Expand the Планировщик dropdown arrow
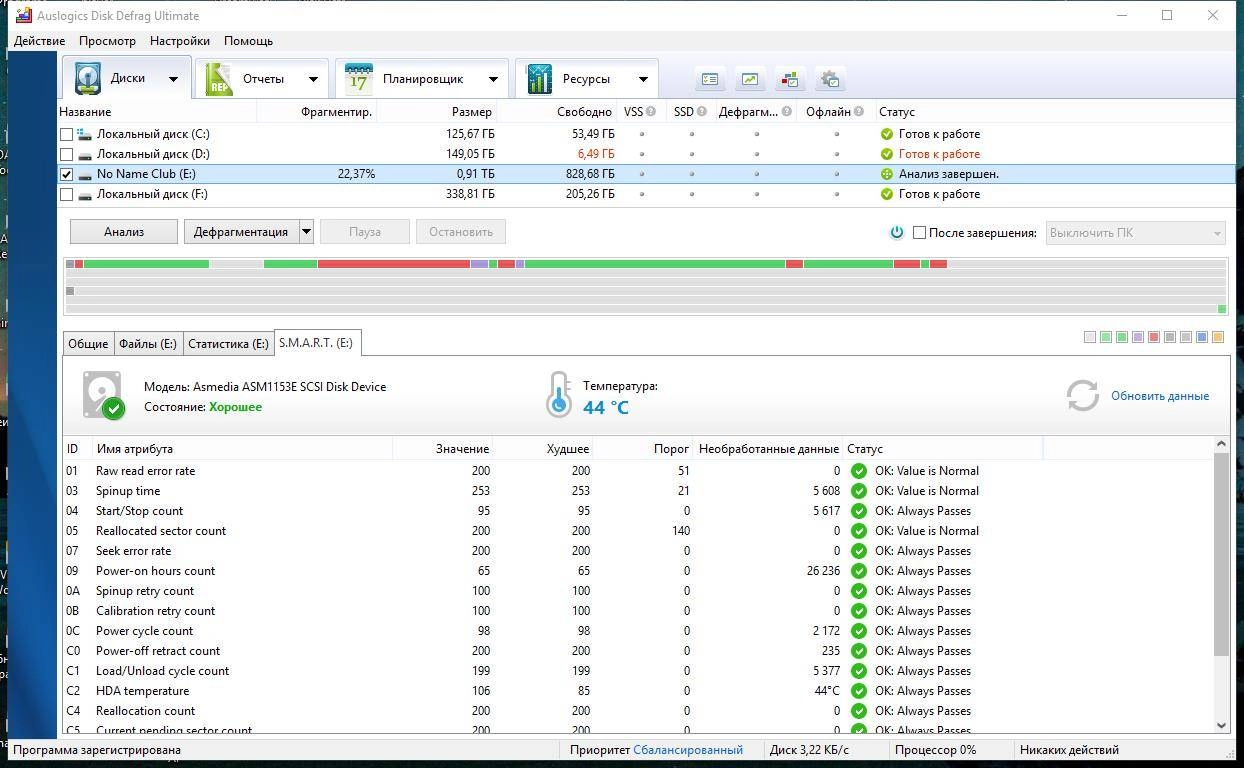The height and width of the screenshot is (768, 1244). pos(493,79)
